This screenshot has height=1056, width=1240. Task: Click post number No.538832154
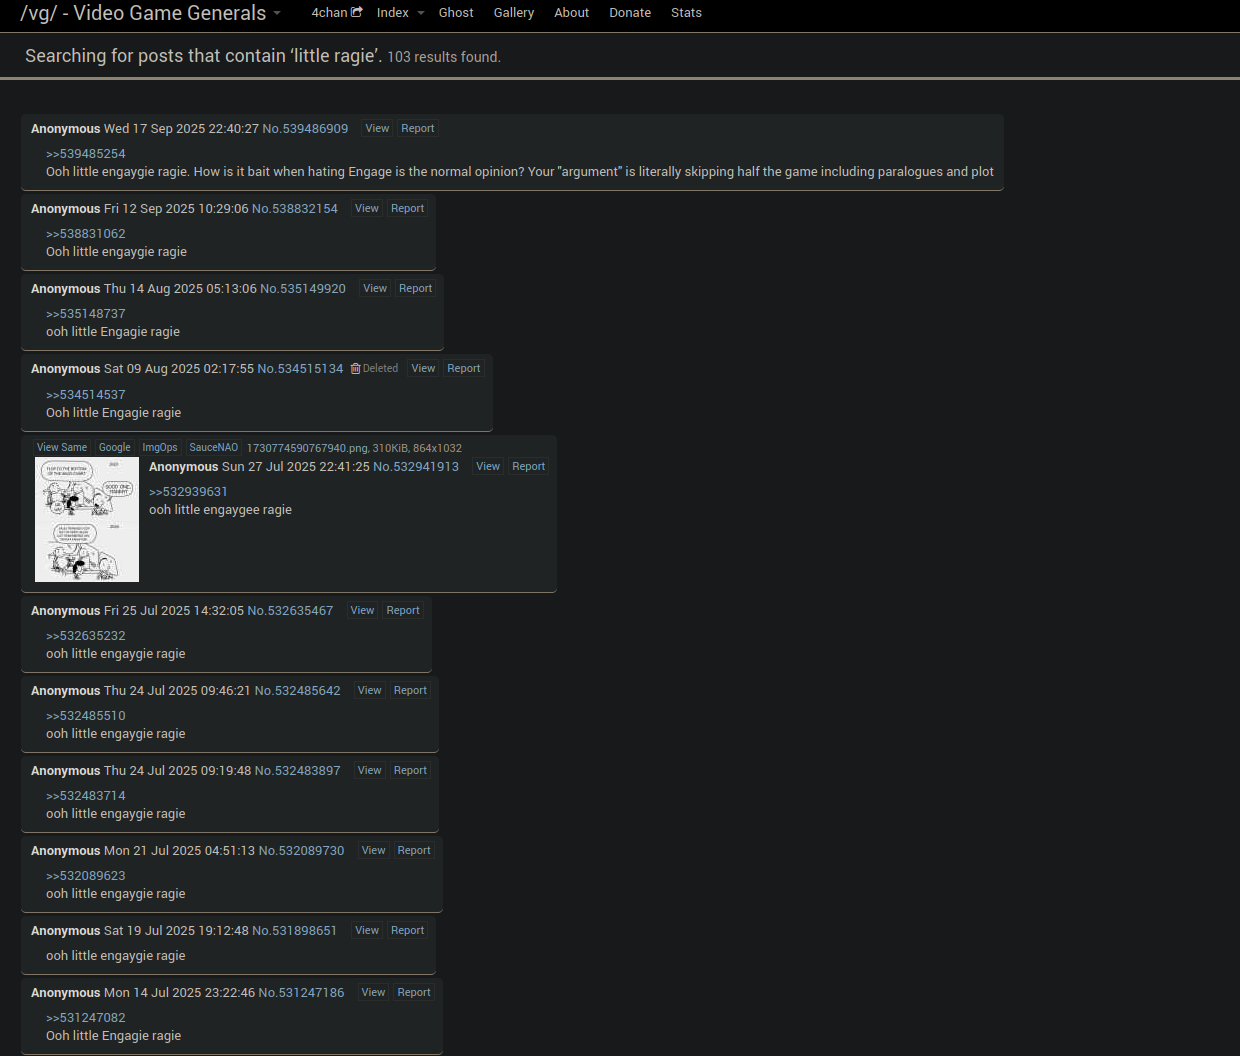coord(295,209)
